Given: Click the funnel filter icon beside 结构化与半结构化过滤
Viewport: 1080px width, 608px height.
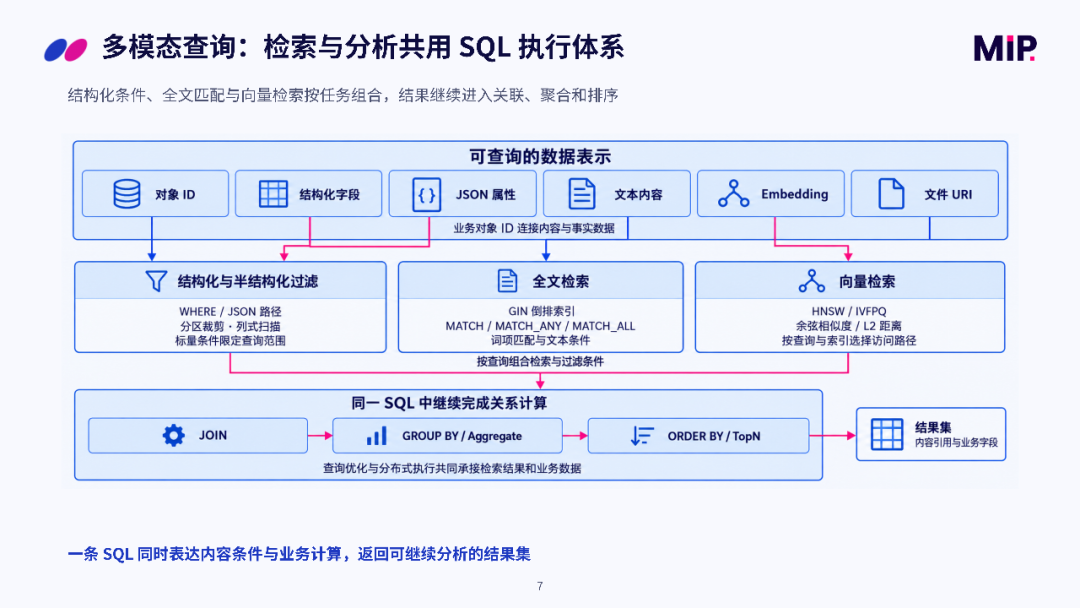Looking at the screenshot, I should pyautogui.click(x=156, y=281).
